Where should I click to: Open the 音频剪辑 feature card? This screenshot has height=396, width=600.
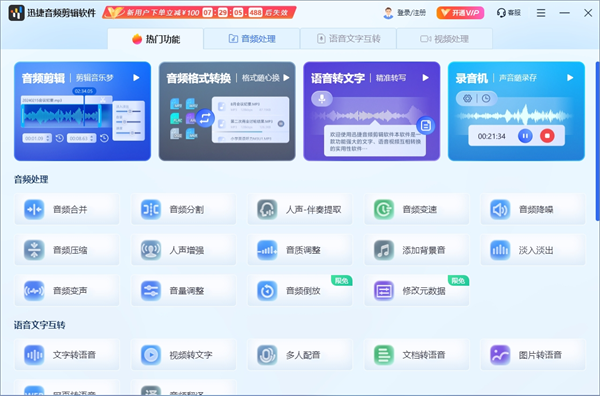82,111
